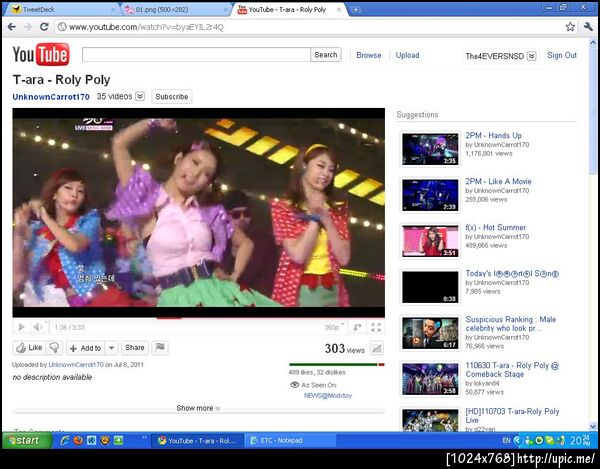The height and width of the screenshot is (469, 600).
Task: Open Suspicious Ranking : Male celebrity video
Action: click(510, 324)
